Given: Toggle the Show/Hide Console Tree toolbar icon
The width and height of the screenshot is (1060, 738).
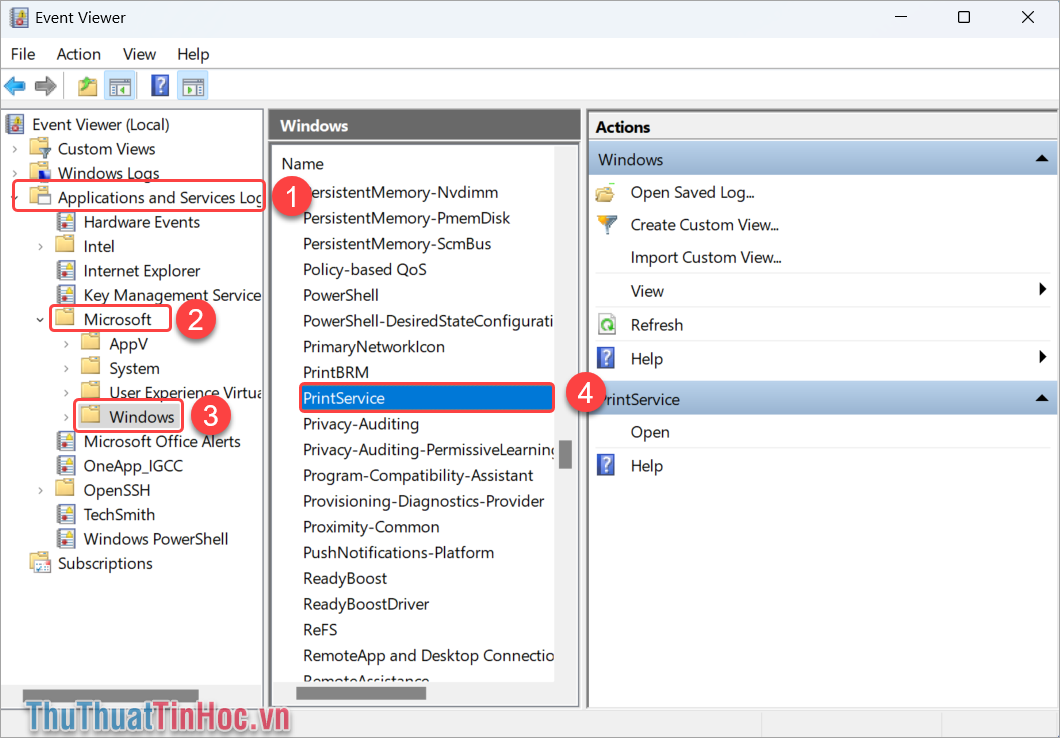Looking at the screenshot, I should (121, 86).
